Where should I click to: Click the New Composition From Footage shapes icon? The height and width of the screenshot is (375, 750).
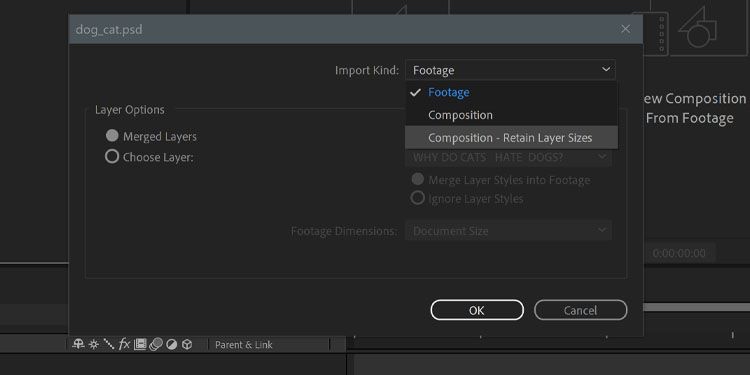point(697,27)
